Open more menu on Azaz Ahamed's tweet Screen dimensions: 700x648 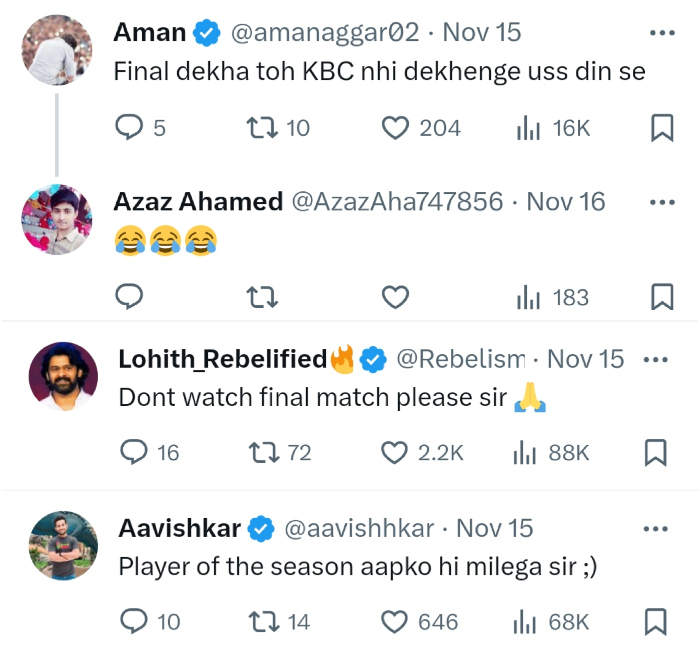(662, 202)
